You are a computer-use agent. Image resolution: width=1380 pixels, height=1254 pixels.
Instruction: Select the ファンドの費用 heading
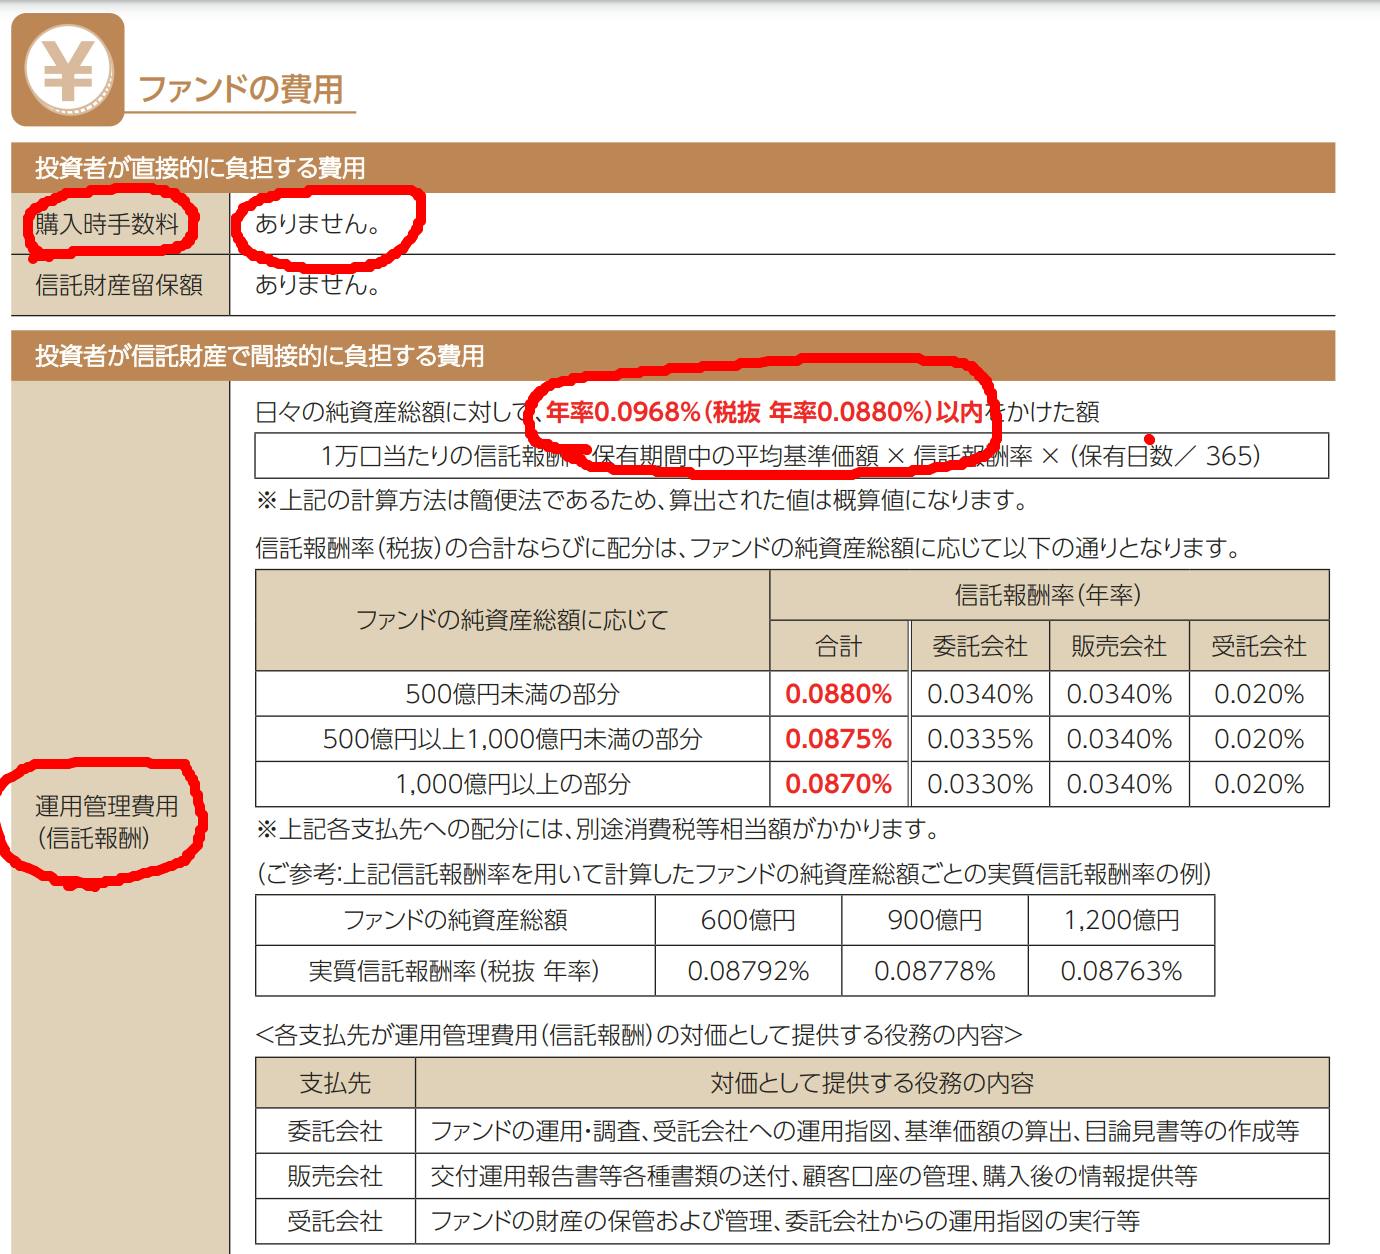click(240, 89)
